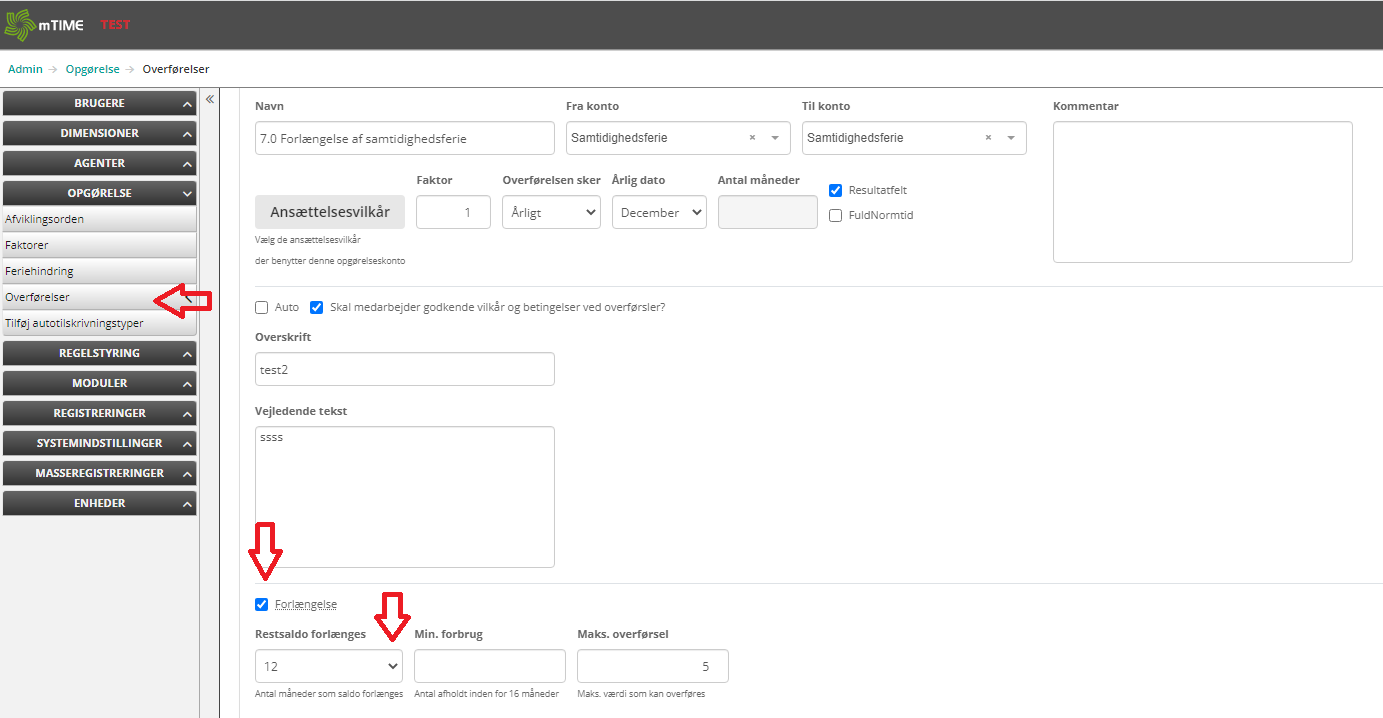This screenshot has width=1383, height=718.
Task: Click the Ansættelsesvilkår button
Action: tap(330, 212)
